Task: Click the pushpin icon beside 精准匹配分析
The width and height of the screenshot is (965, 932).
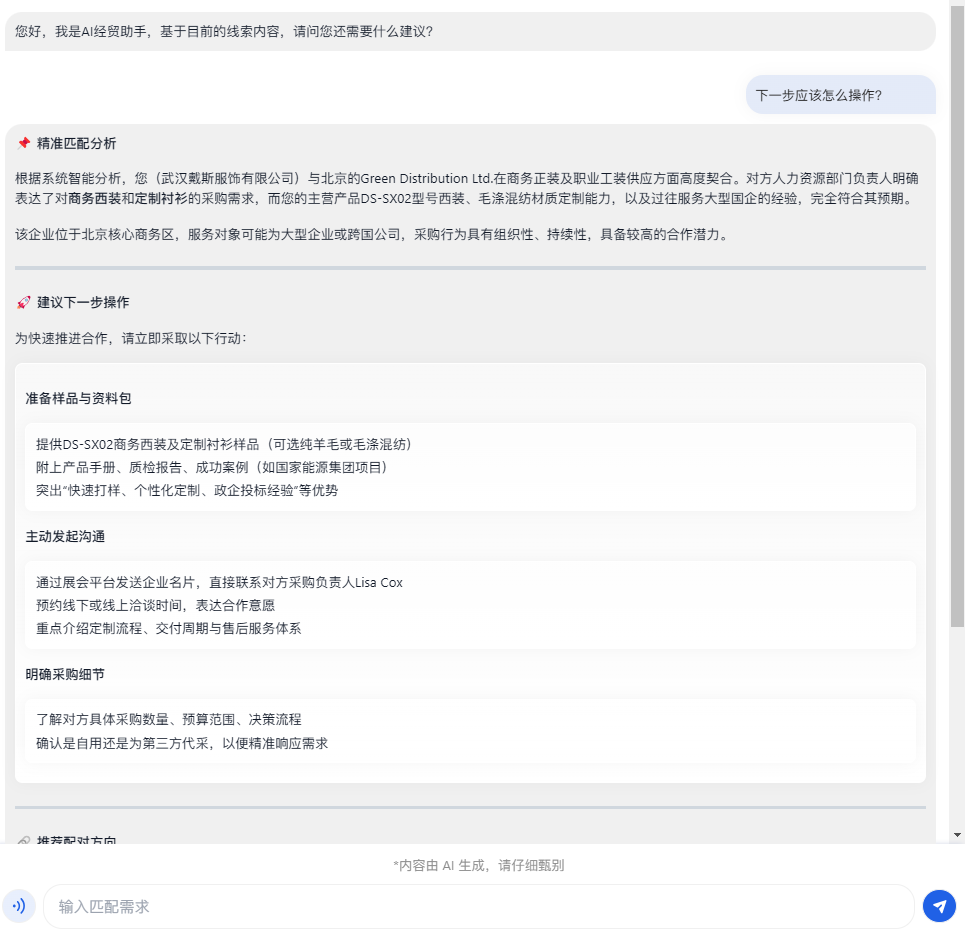Action: [x=24, y=144]
